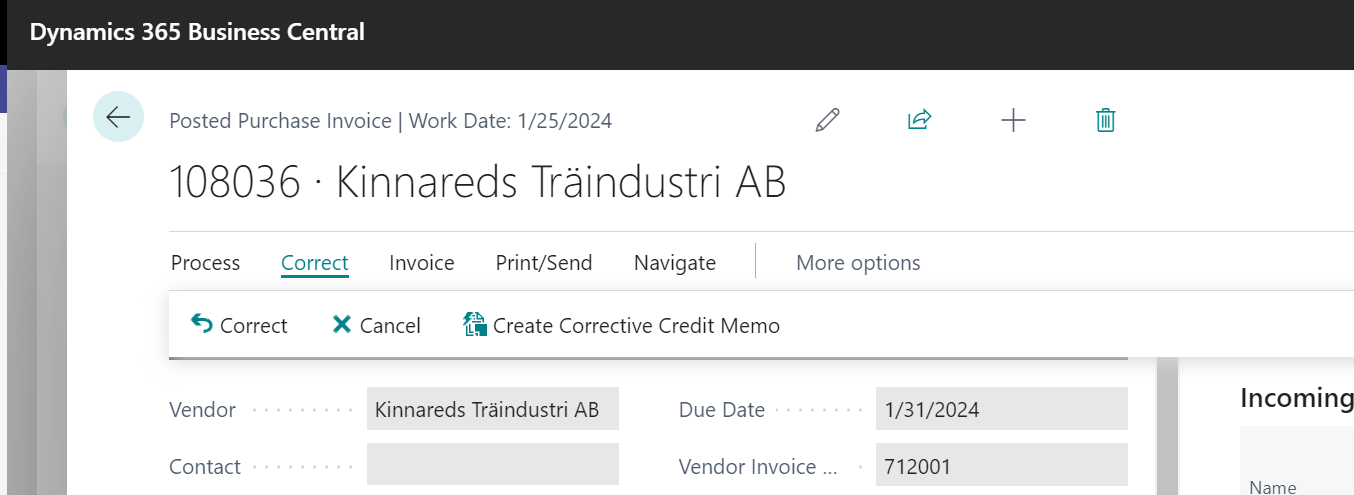This screenshot has width=1354, height=495.
Task: Open the Navigate menu
Action: [675, 263]
